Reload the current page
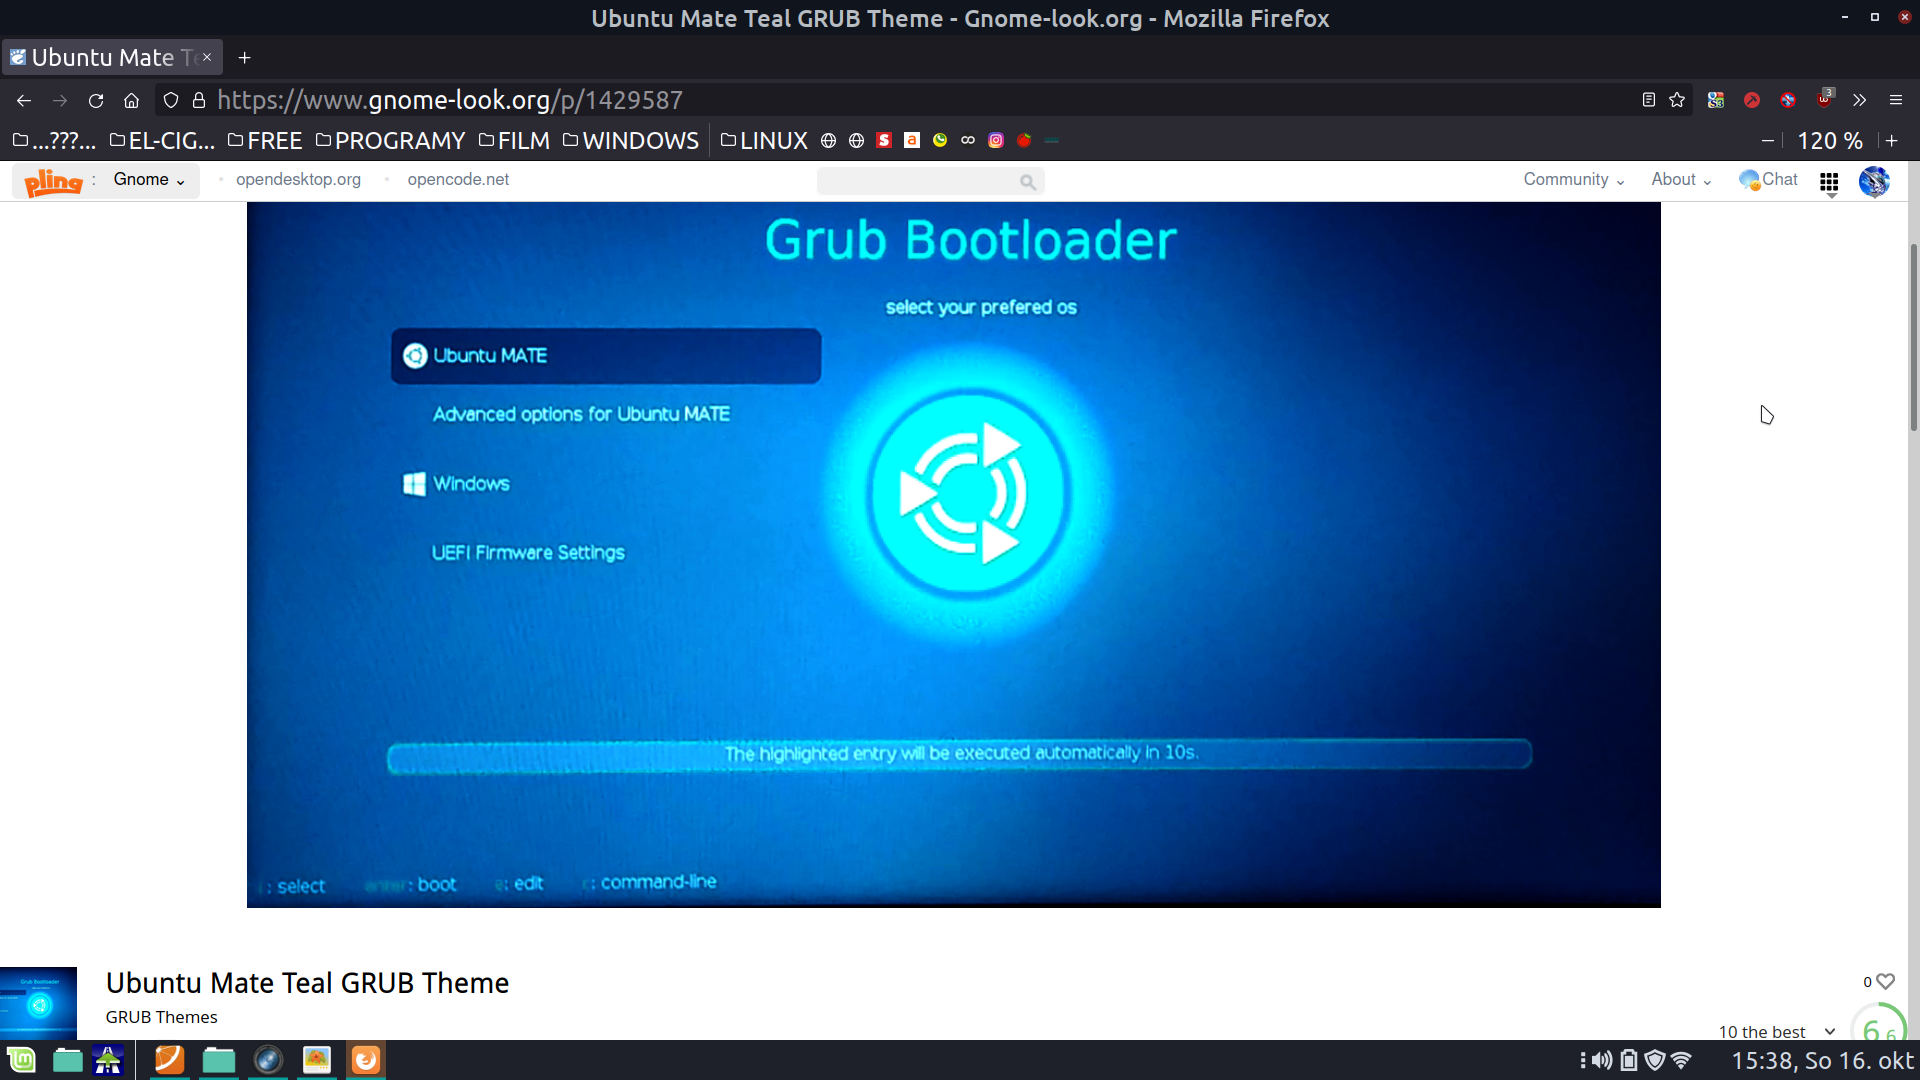Screen dimensions: 1920x1080 click(x=96, y=100)
